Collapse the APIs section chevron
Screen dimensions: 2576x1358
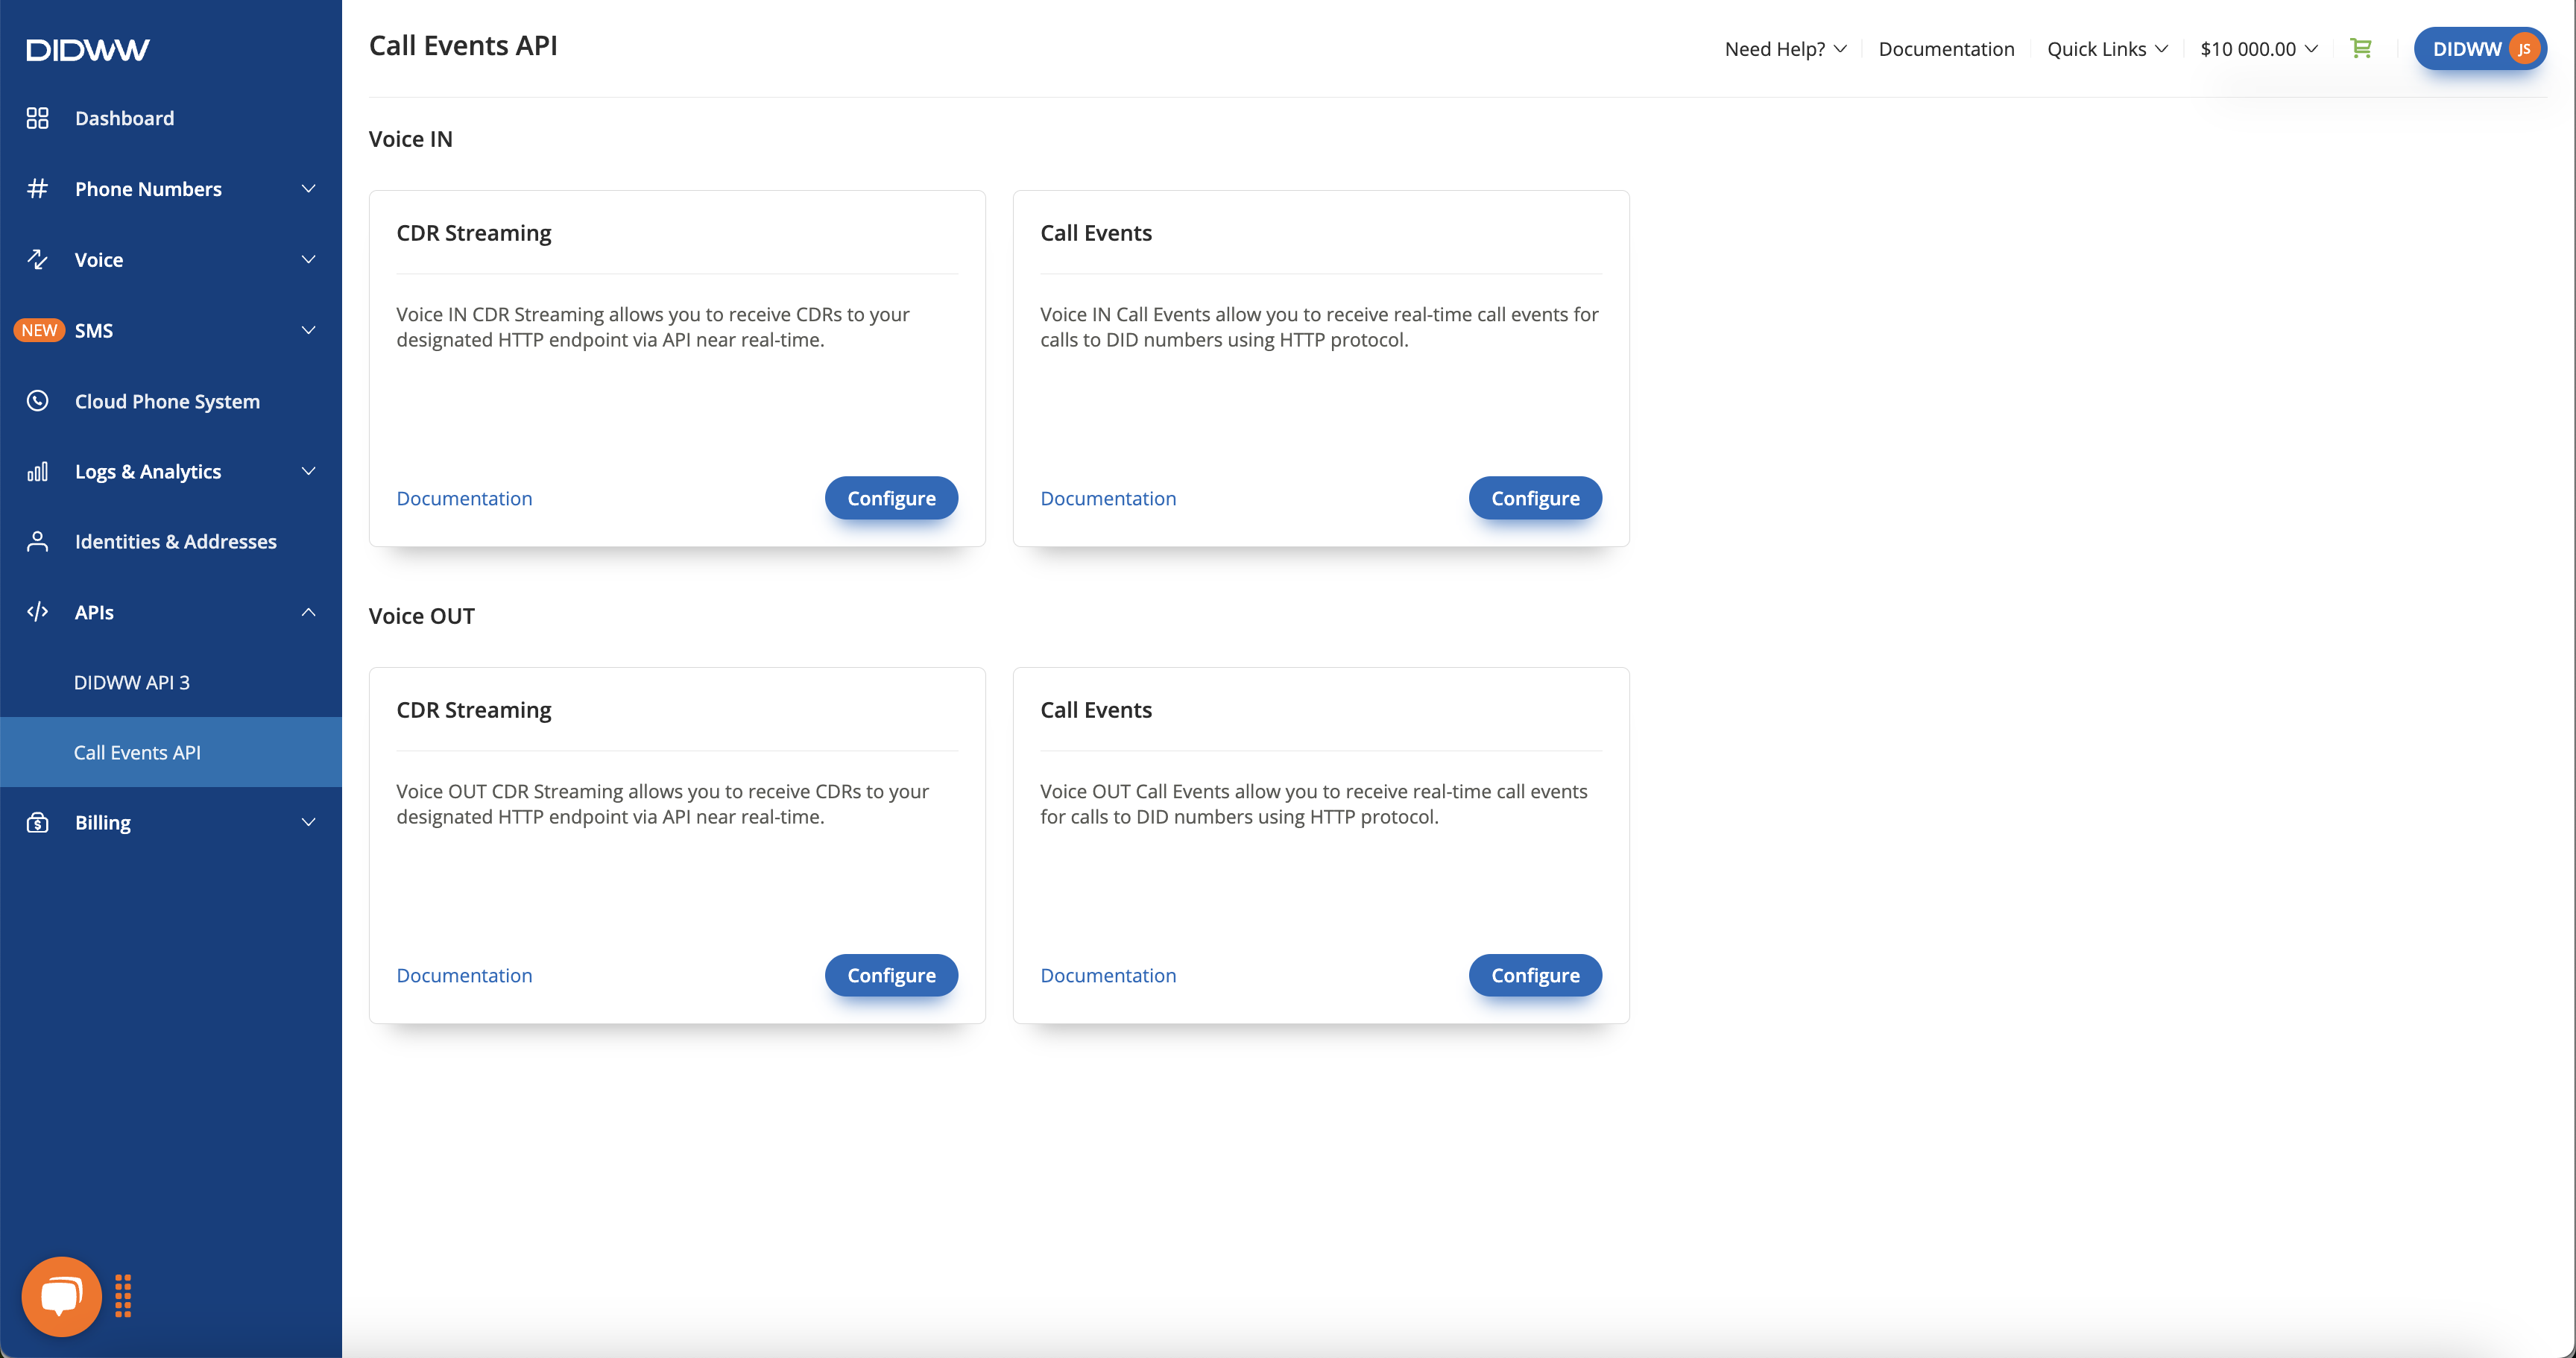tap(309, 612)
